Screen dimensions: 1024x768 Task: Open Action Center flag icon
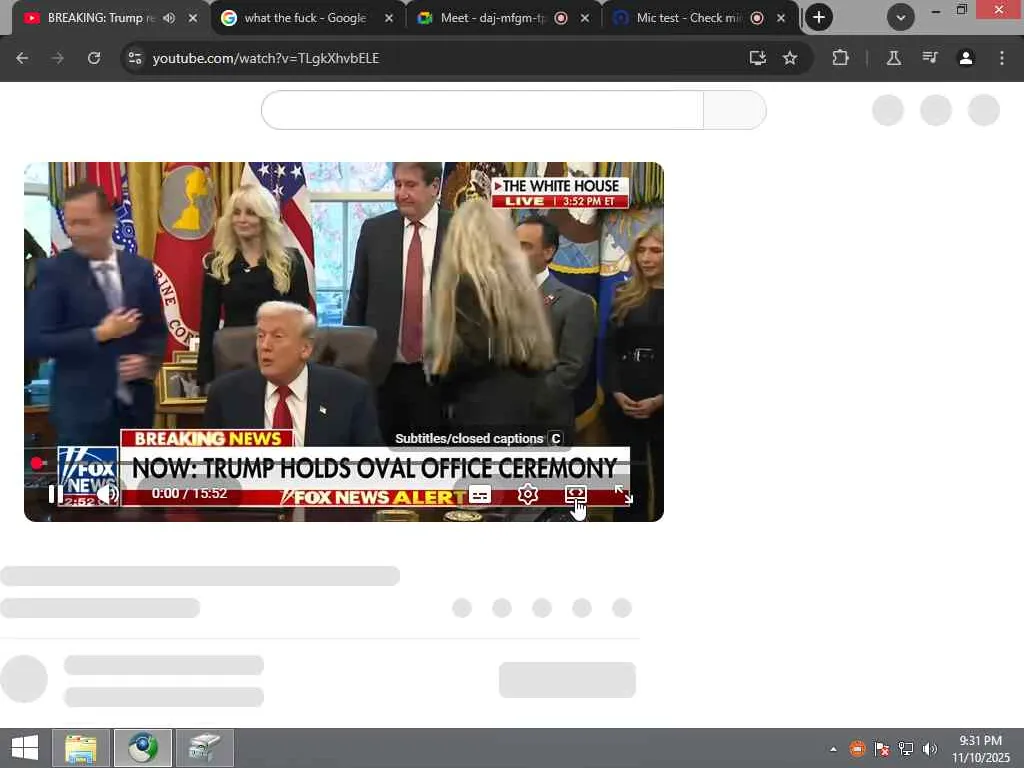882,748
